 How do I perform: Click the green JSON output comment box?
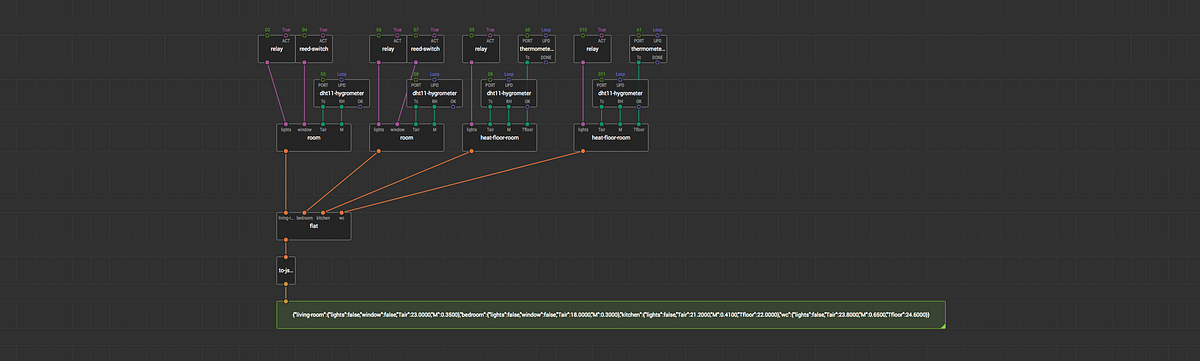(x=611, y=315)
